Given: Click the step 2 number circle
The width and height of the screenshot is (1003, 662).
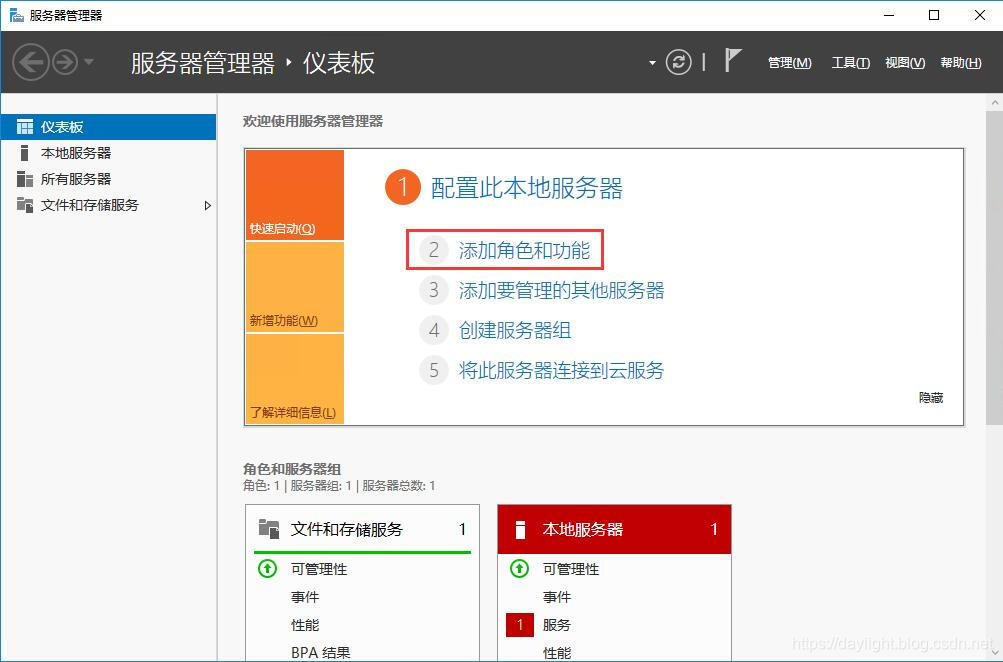Looking at the screenshot, I should click(434, 250).
